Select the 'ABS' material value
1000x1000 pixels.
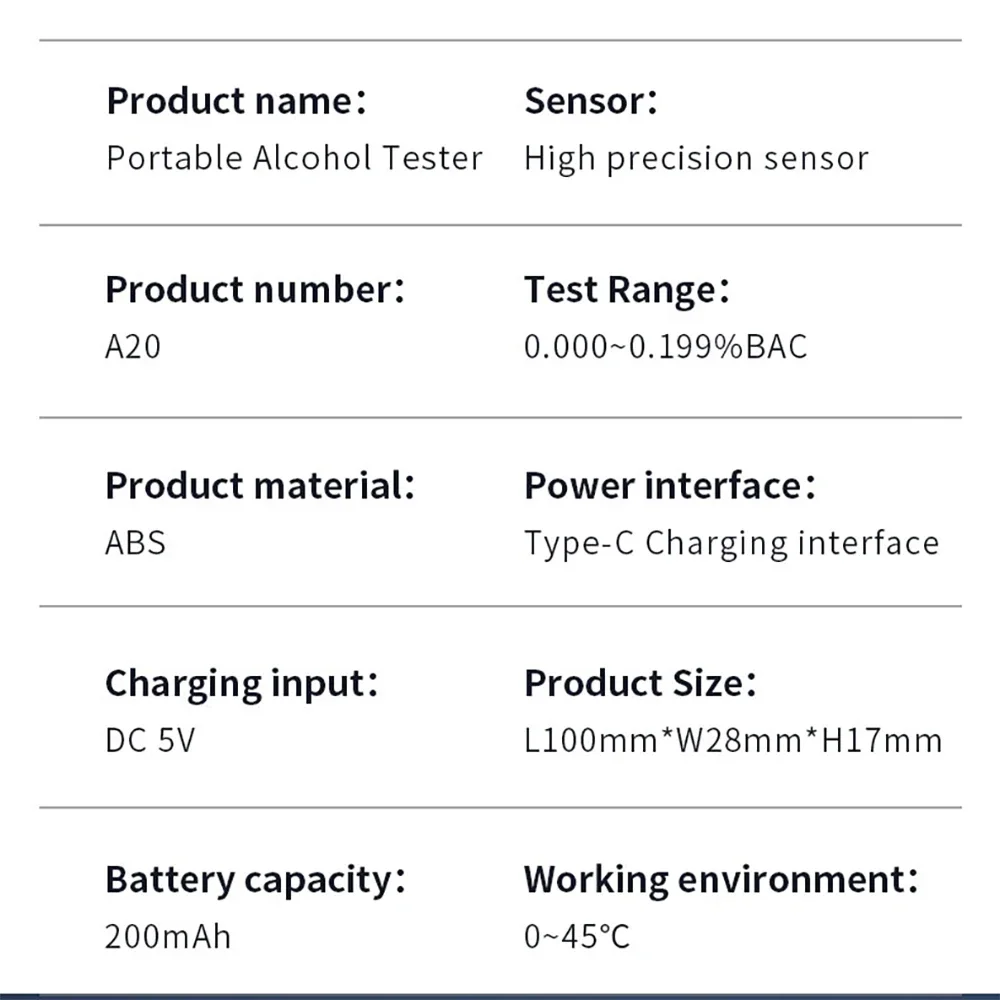click(x=135, y=543)
